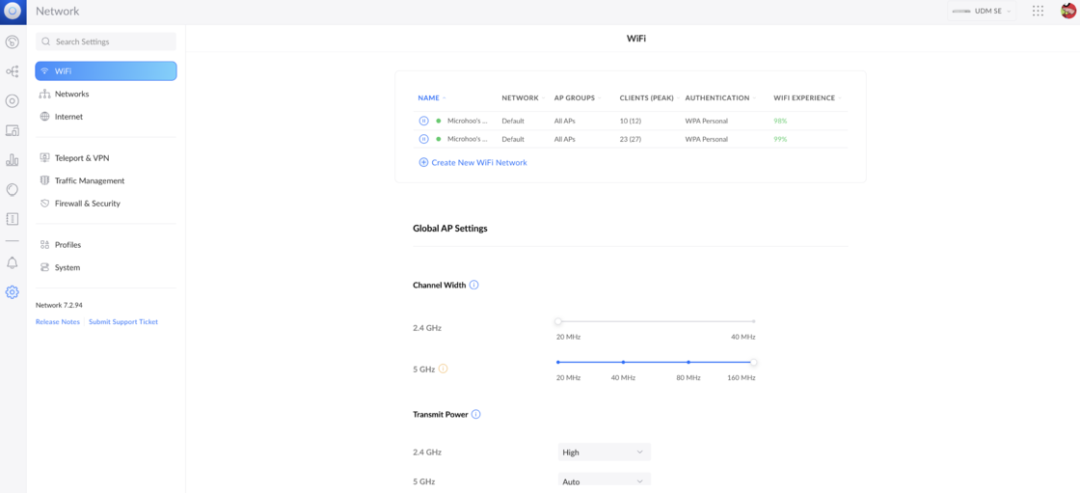Open the notifications bell icon
The height and width of the screenshot is (493, 1080).
coord(12,263)
